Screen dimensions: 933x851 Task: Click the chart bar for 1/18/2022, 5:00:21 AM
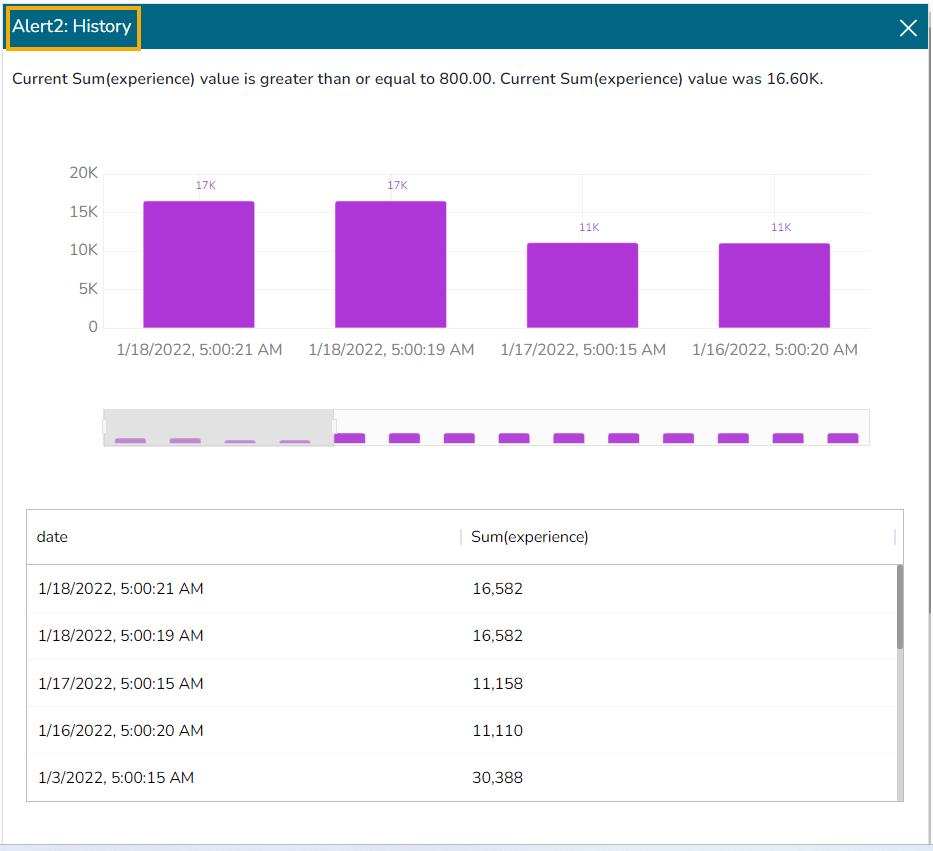(198, 265)
